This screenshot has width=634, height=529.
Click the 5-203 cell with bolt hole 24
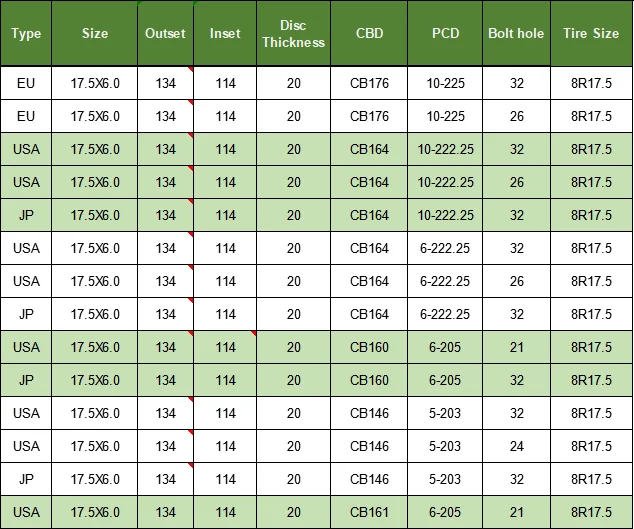[x=445, y=446]
